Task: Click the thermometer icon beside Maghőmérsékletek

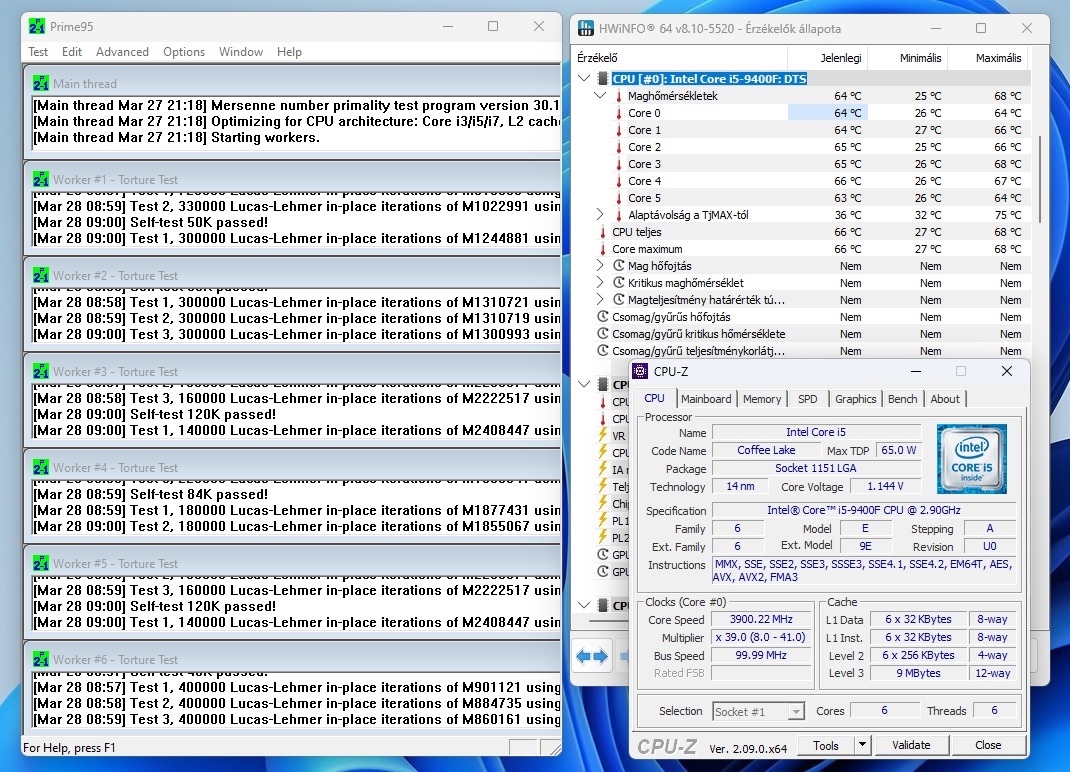Action: [619, 96]
